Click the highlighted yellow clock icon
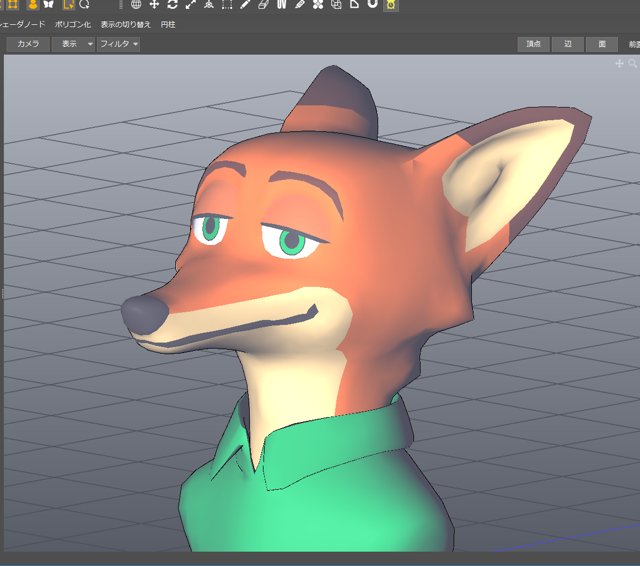640x566 pixels. click(391, 4)
